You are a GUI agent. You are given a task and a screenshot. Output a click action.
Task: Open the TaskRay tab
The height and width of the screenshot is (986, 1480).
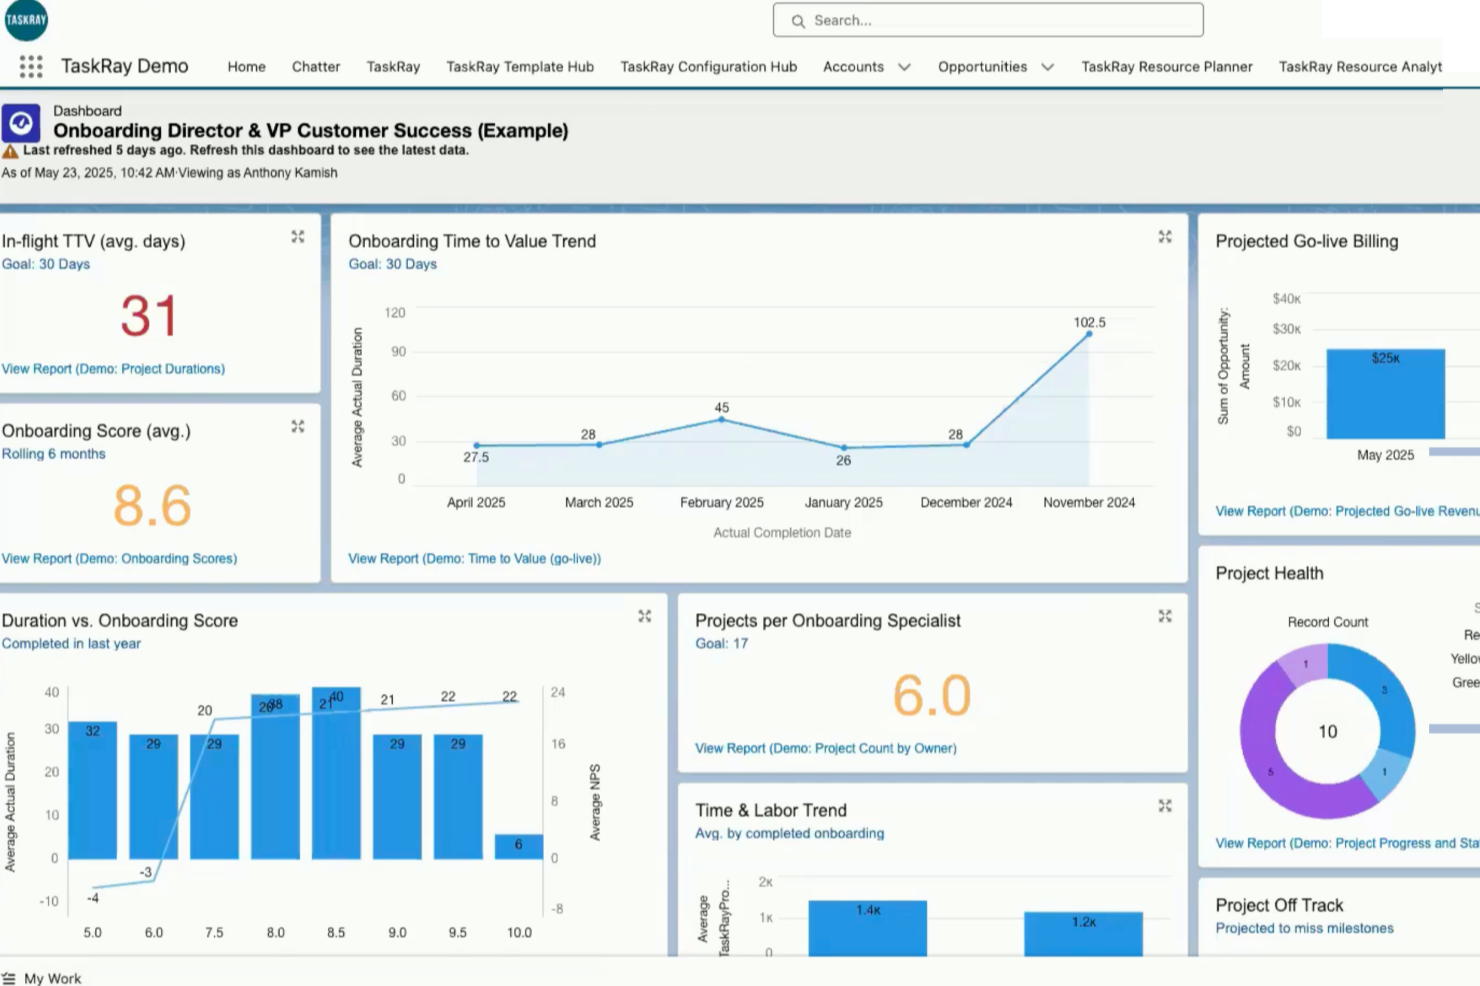[393, 67]
